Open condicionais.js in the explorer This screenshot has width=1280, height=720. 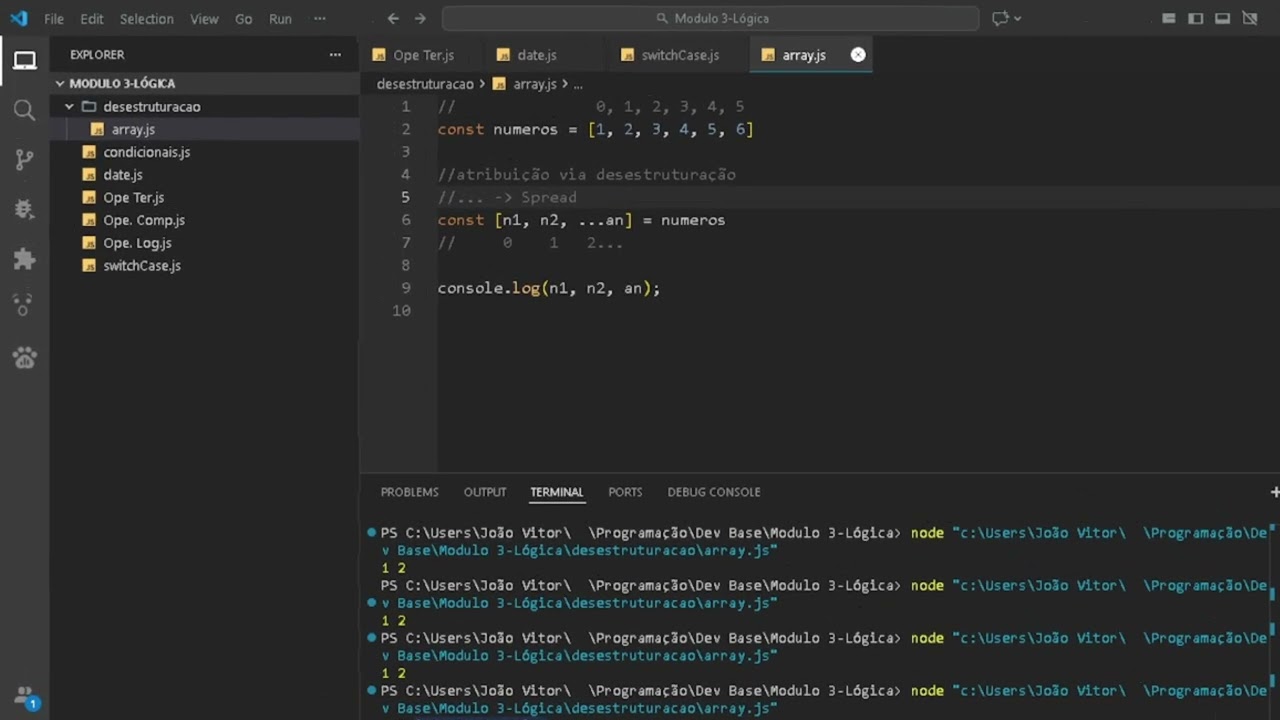(x=205, y=152)
